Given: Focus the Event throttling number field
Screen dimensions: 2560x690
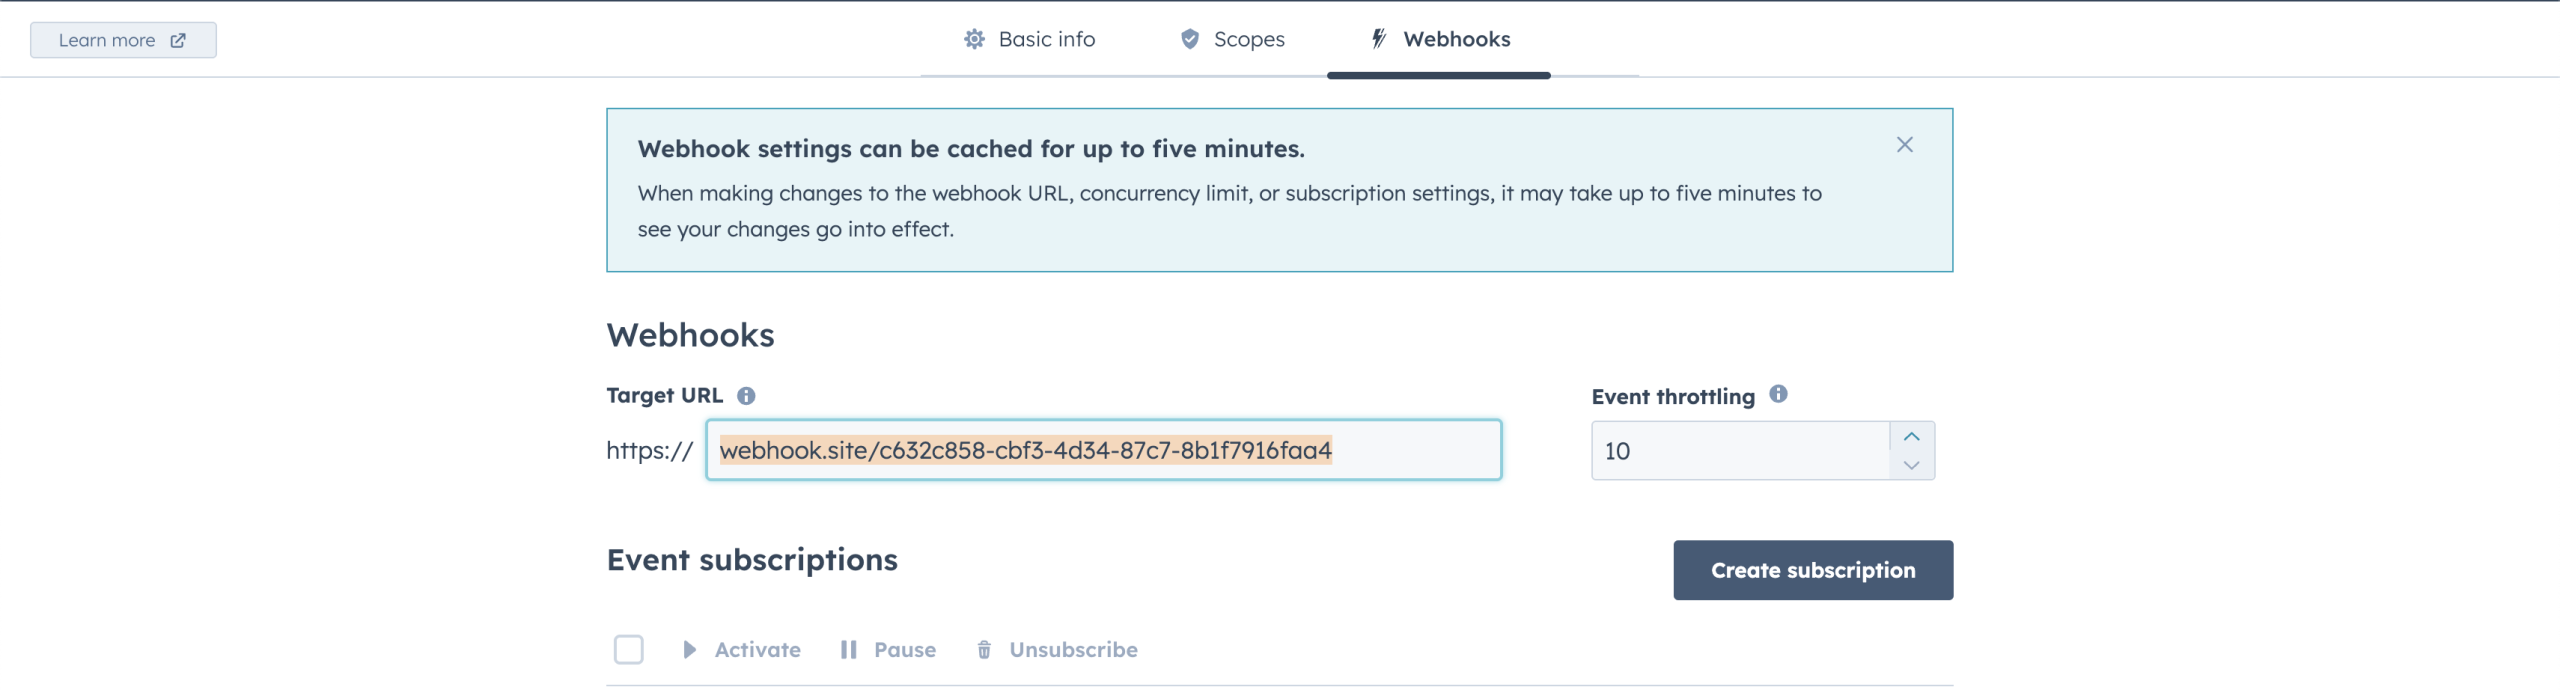Looking at the screenshot, I should 1741,451.
